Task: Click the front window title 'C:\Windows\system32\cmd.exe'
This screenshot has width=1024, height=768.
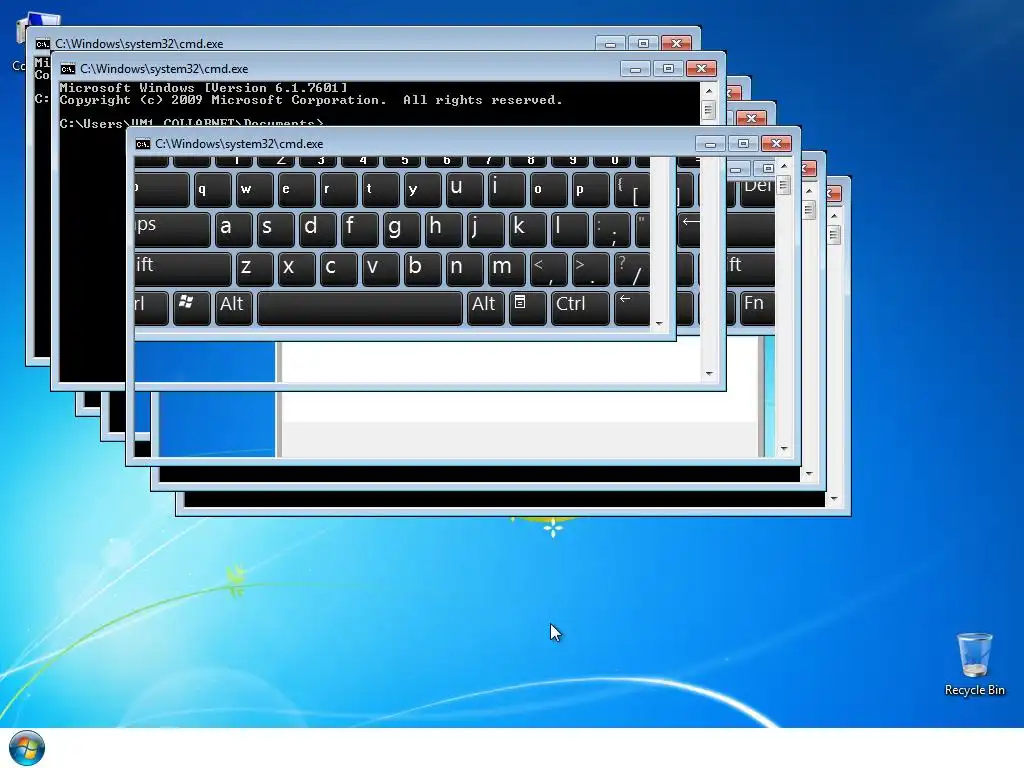Action: coord(239,144)
